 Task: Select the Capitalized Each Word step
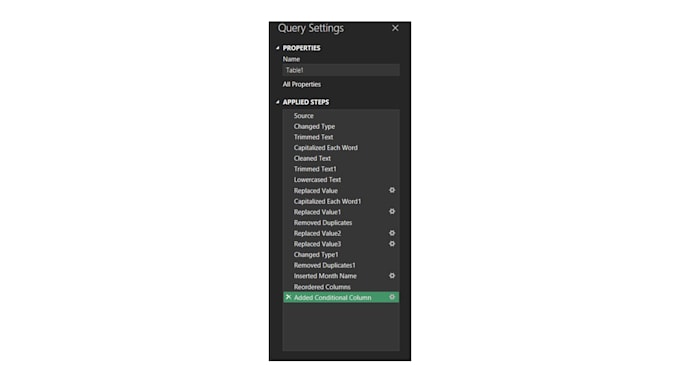[x=341, y=147]
